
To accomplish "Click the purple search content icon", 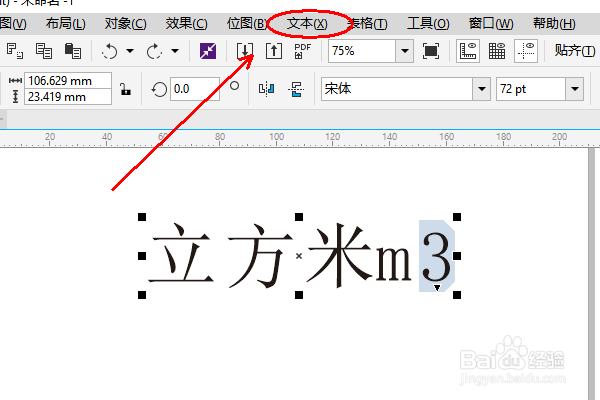I will tap(208, 51).
